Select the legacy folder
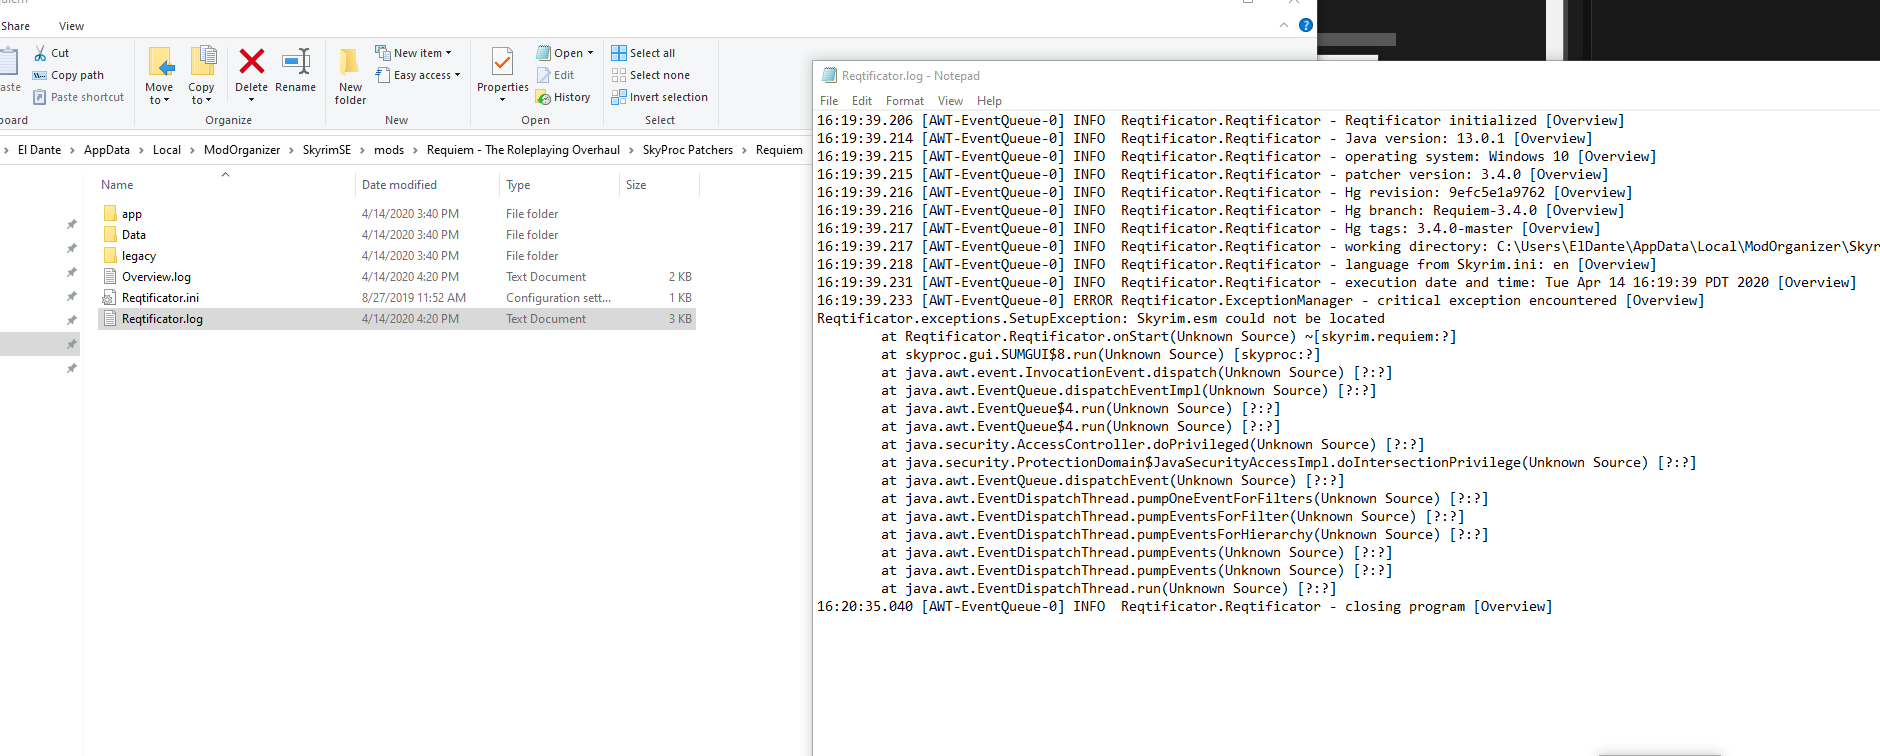Viewport: 1880px width, 756px height. pos(397,256)
